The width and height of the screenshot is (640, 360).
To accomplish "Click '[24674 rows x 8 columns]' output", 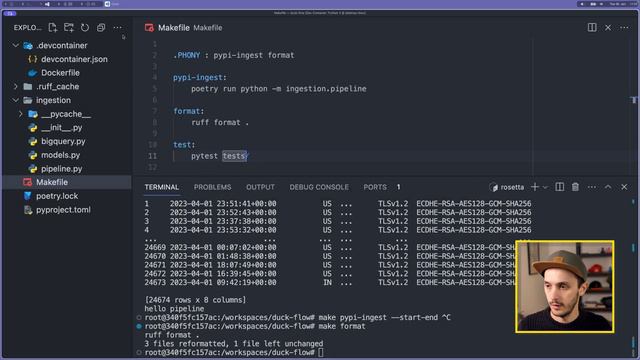I will 195,300.
